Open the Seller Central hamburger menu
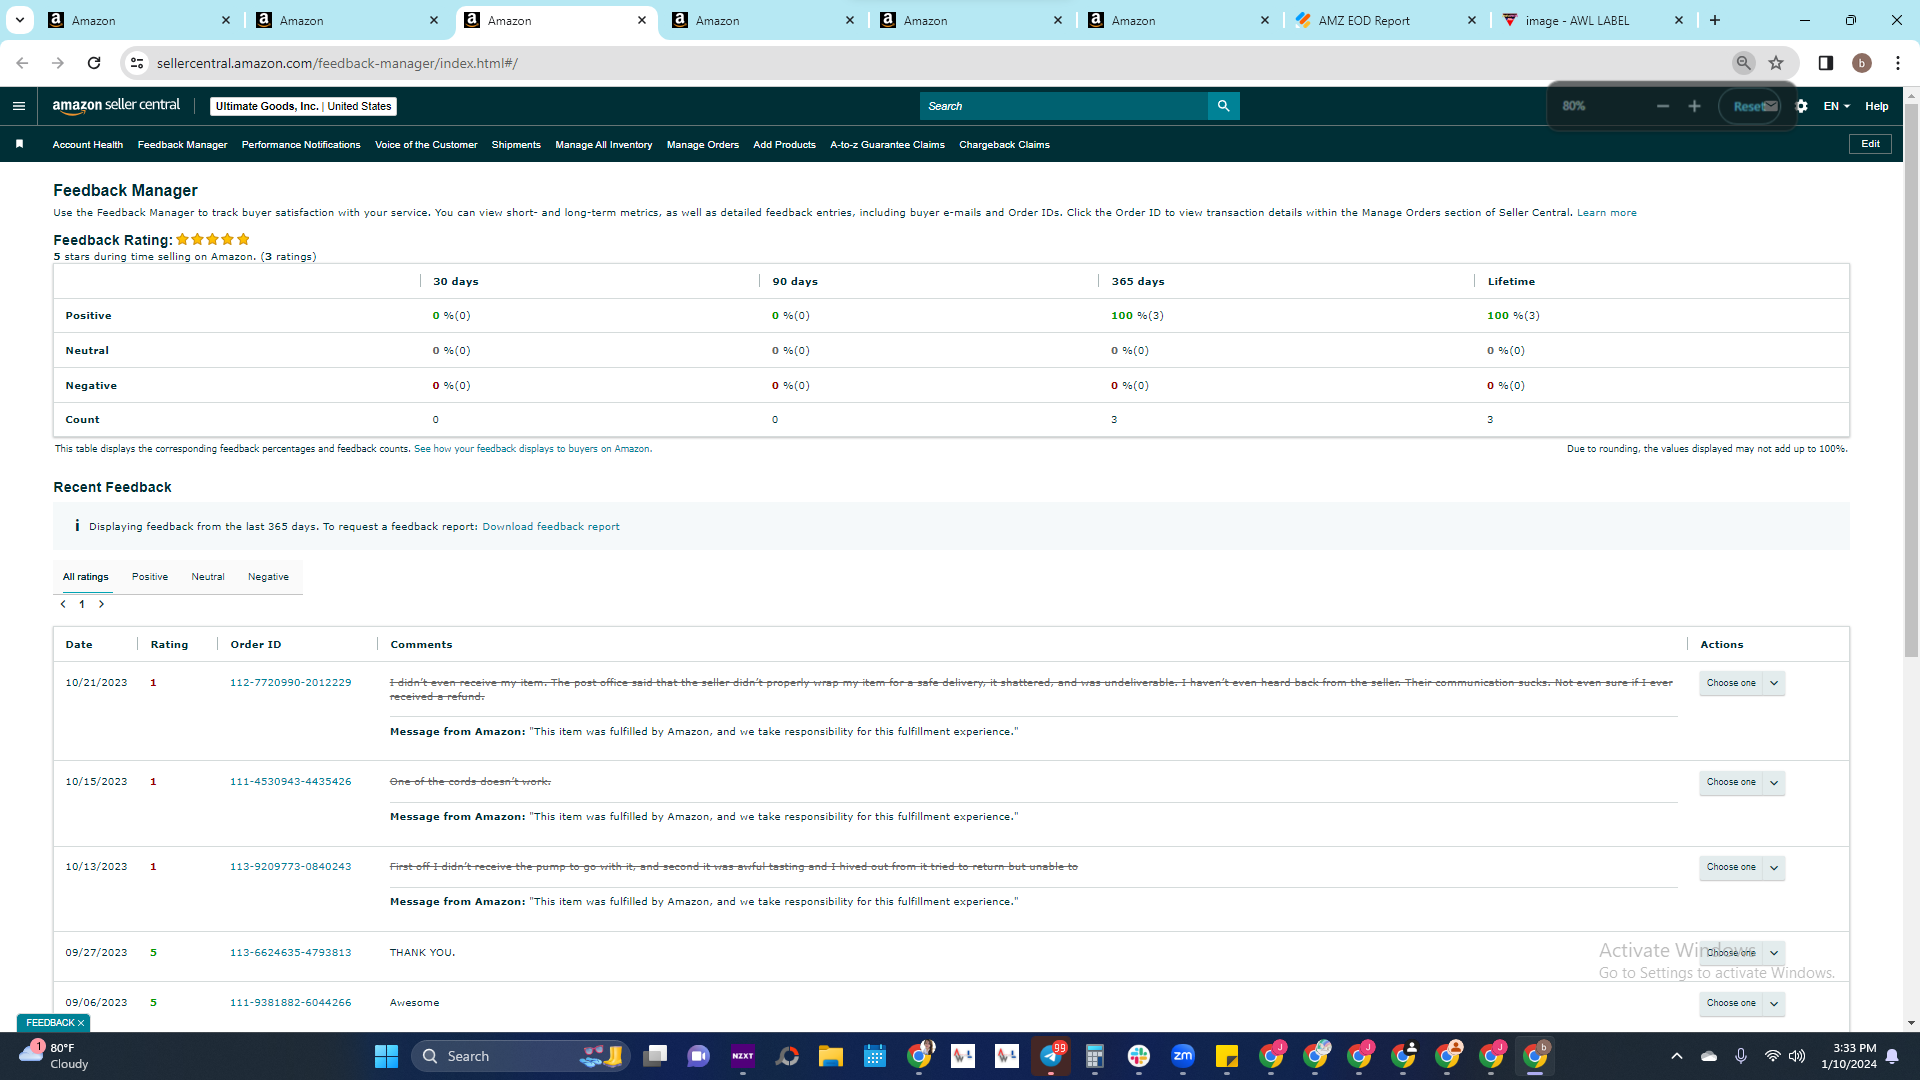The width and height of the screenshot is (1920, 1080). tap(19, 106)
